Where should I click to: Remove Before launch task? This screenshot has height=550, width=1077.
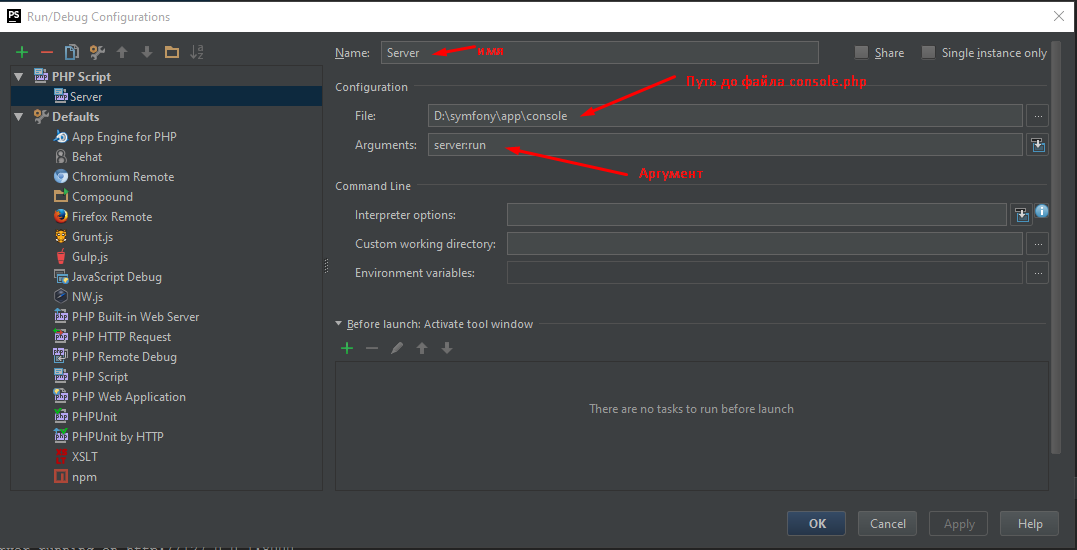(x=372, y=348)
